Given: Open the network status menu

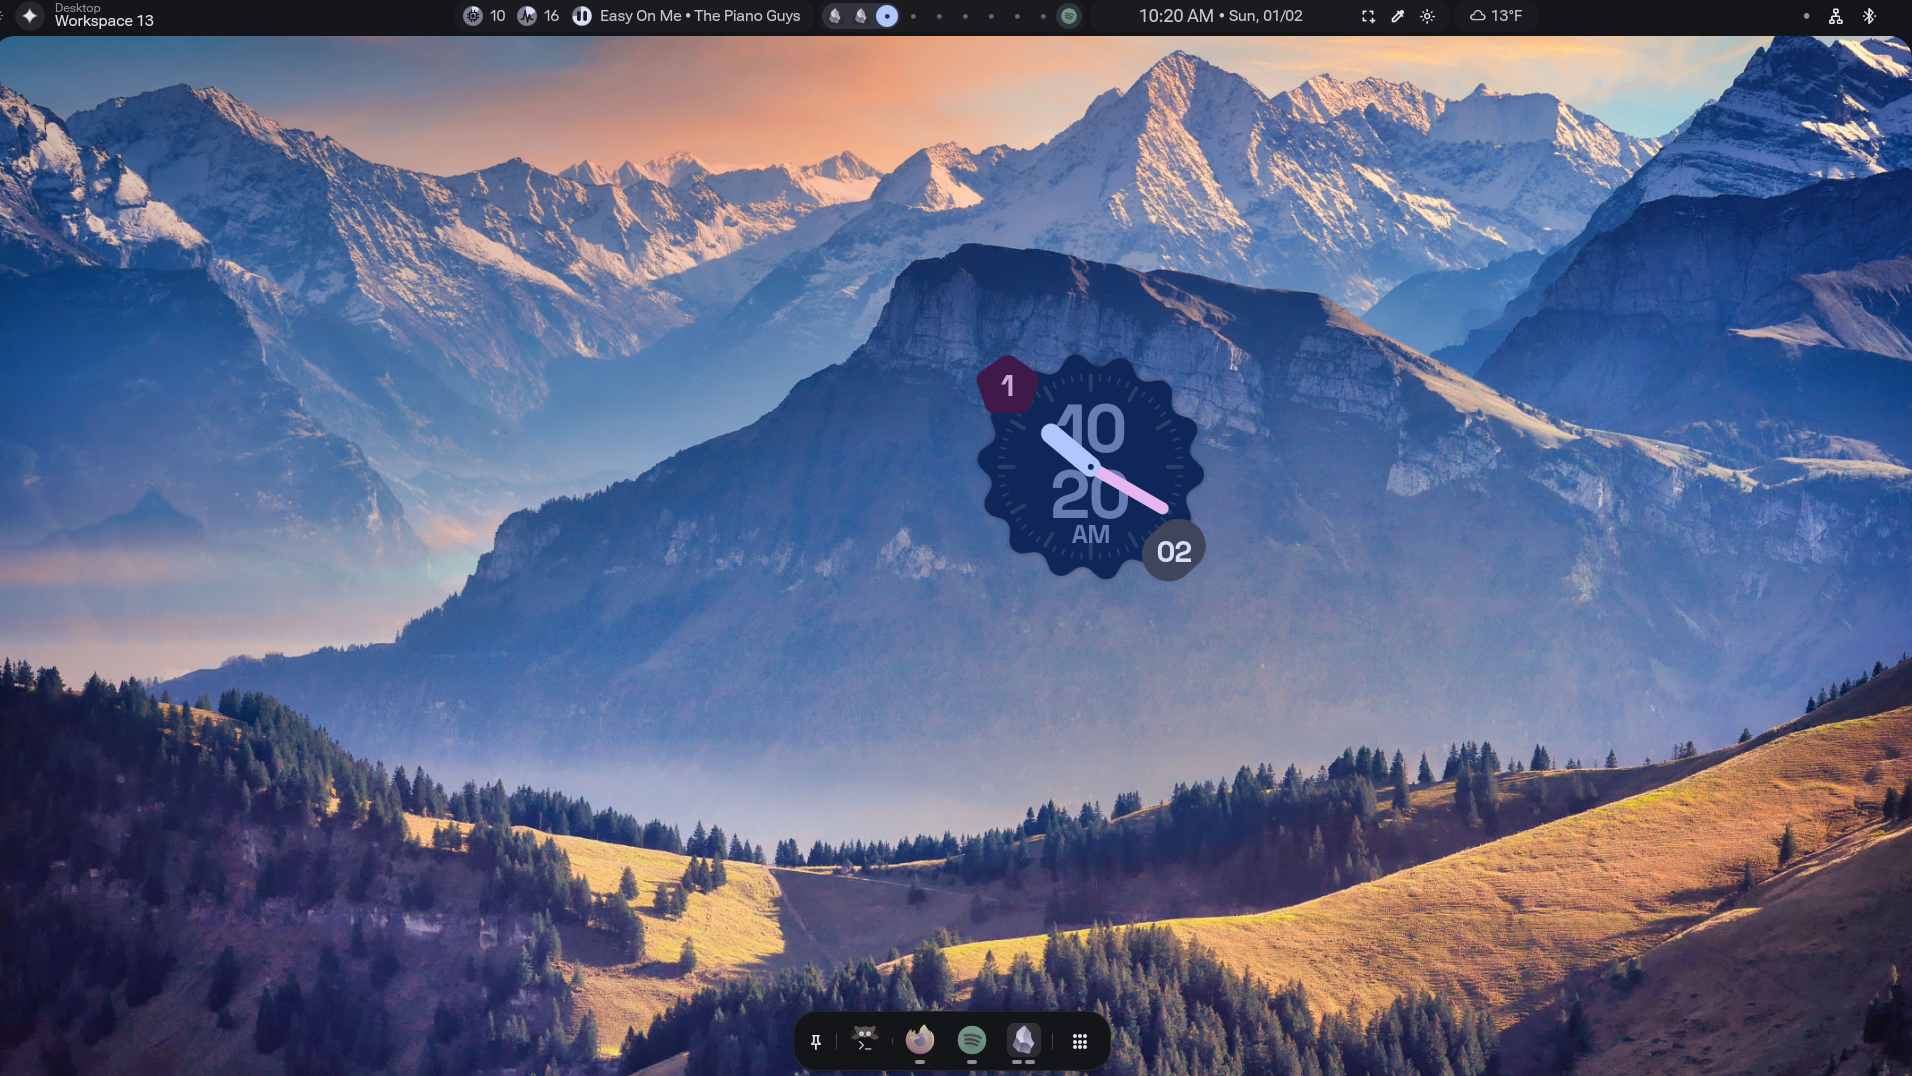Looking at the screenshot, I should tap(1836, 16).
